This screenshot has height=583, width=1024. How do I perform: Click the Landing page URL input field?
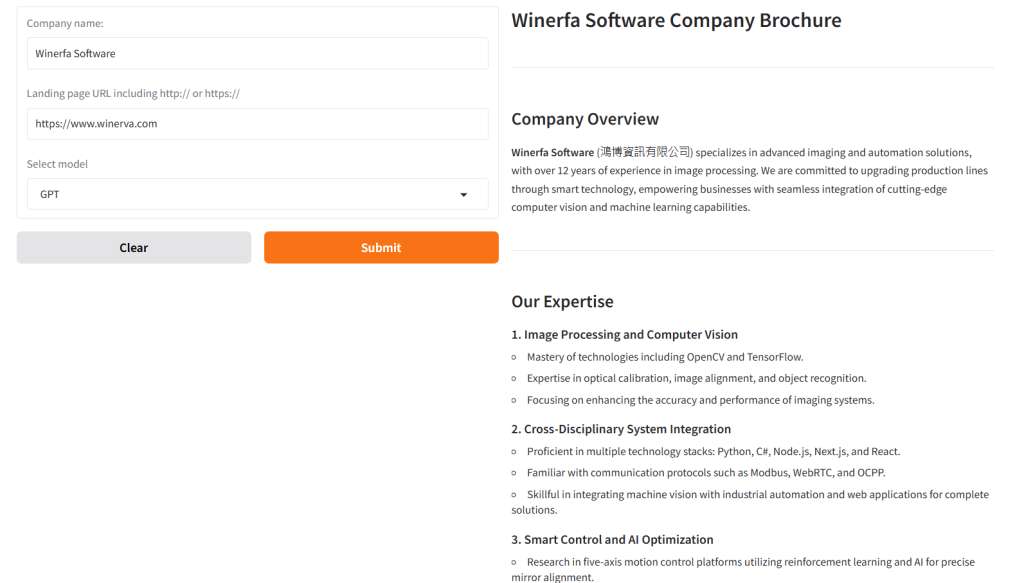257,124
